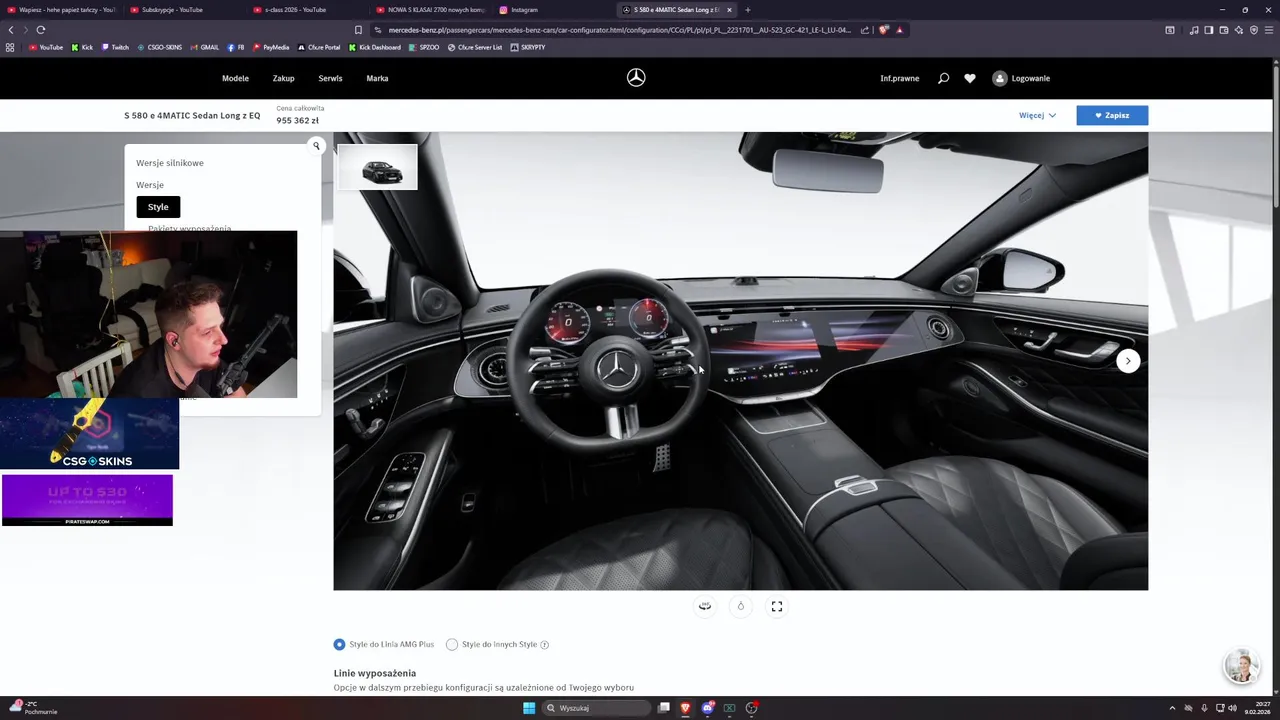Screen dimensions: 1280x720
Task: Open Twitch bookmark
Action: pos(115,47)
